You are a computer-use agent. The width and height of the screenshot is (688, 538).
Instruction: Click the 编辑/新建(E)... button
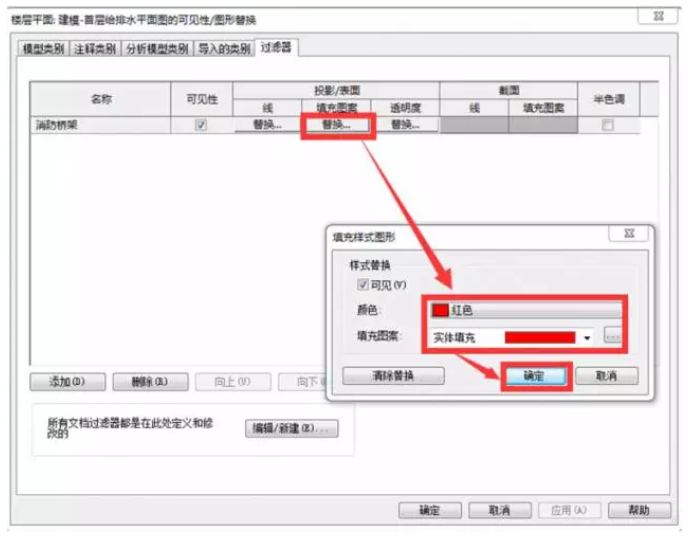click(x=292, y=428)
